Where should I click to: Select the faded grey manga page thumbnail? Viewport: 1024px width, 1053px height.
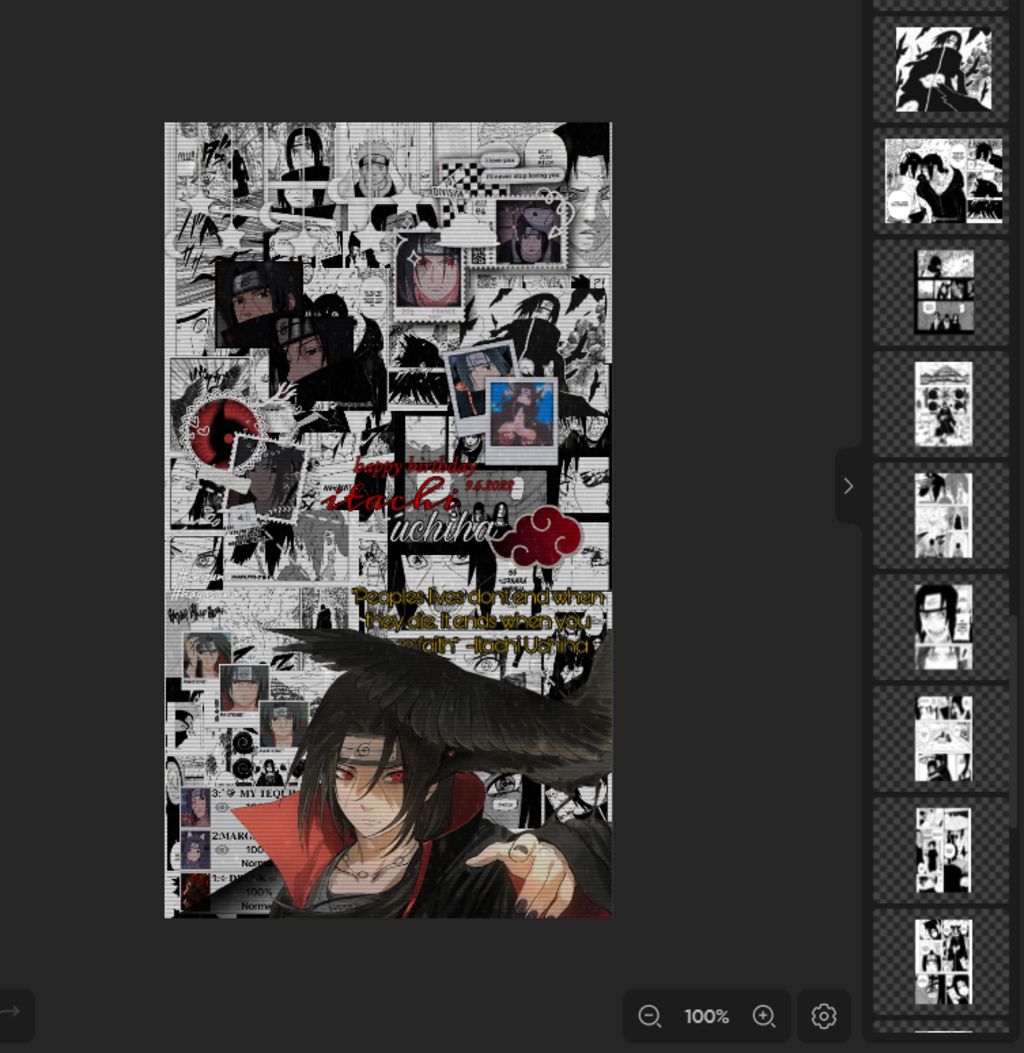click(x=942, y=515)
